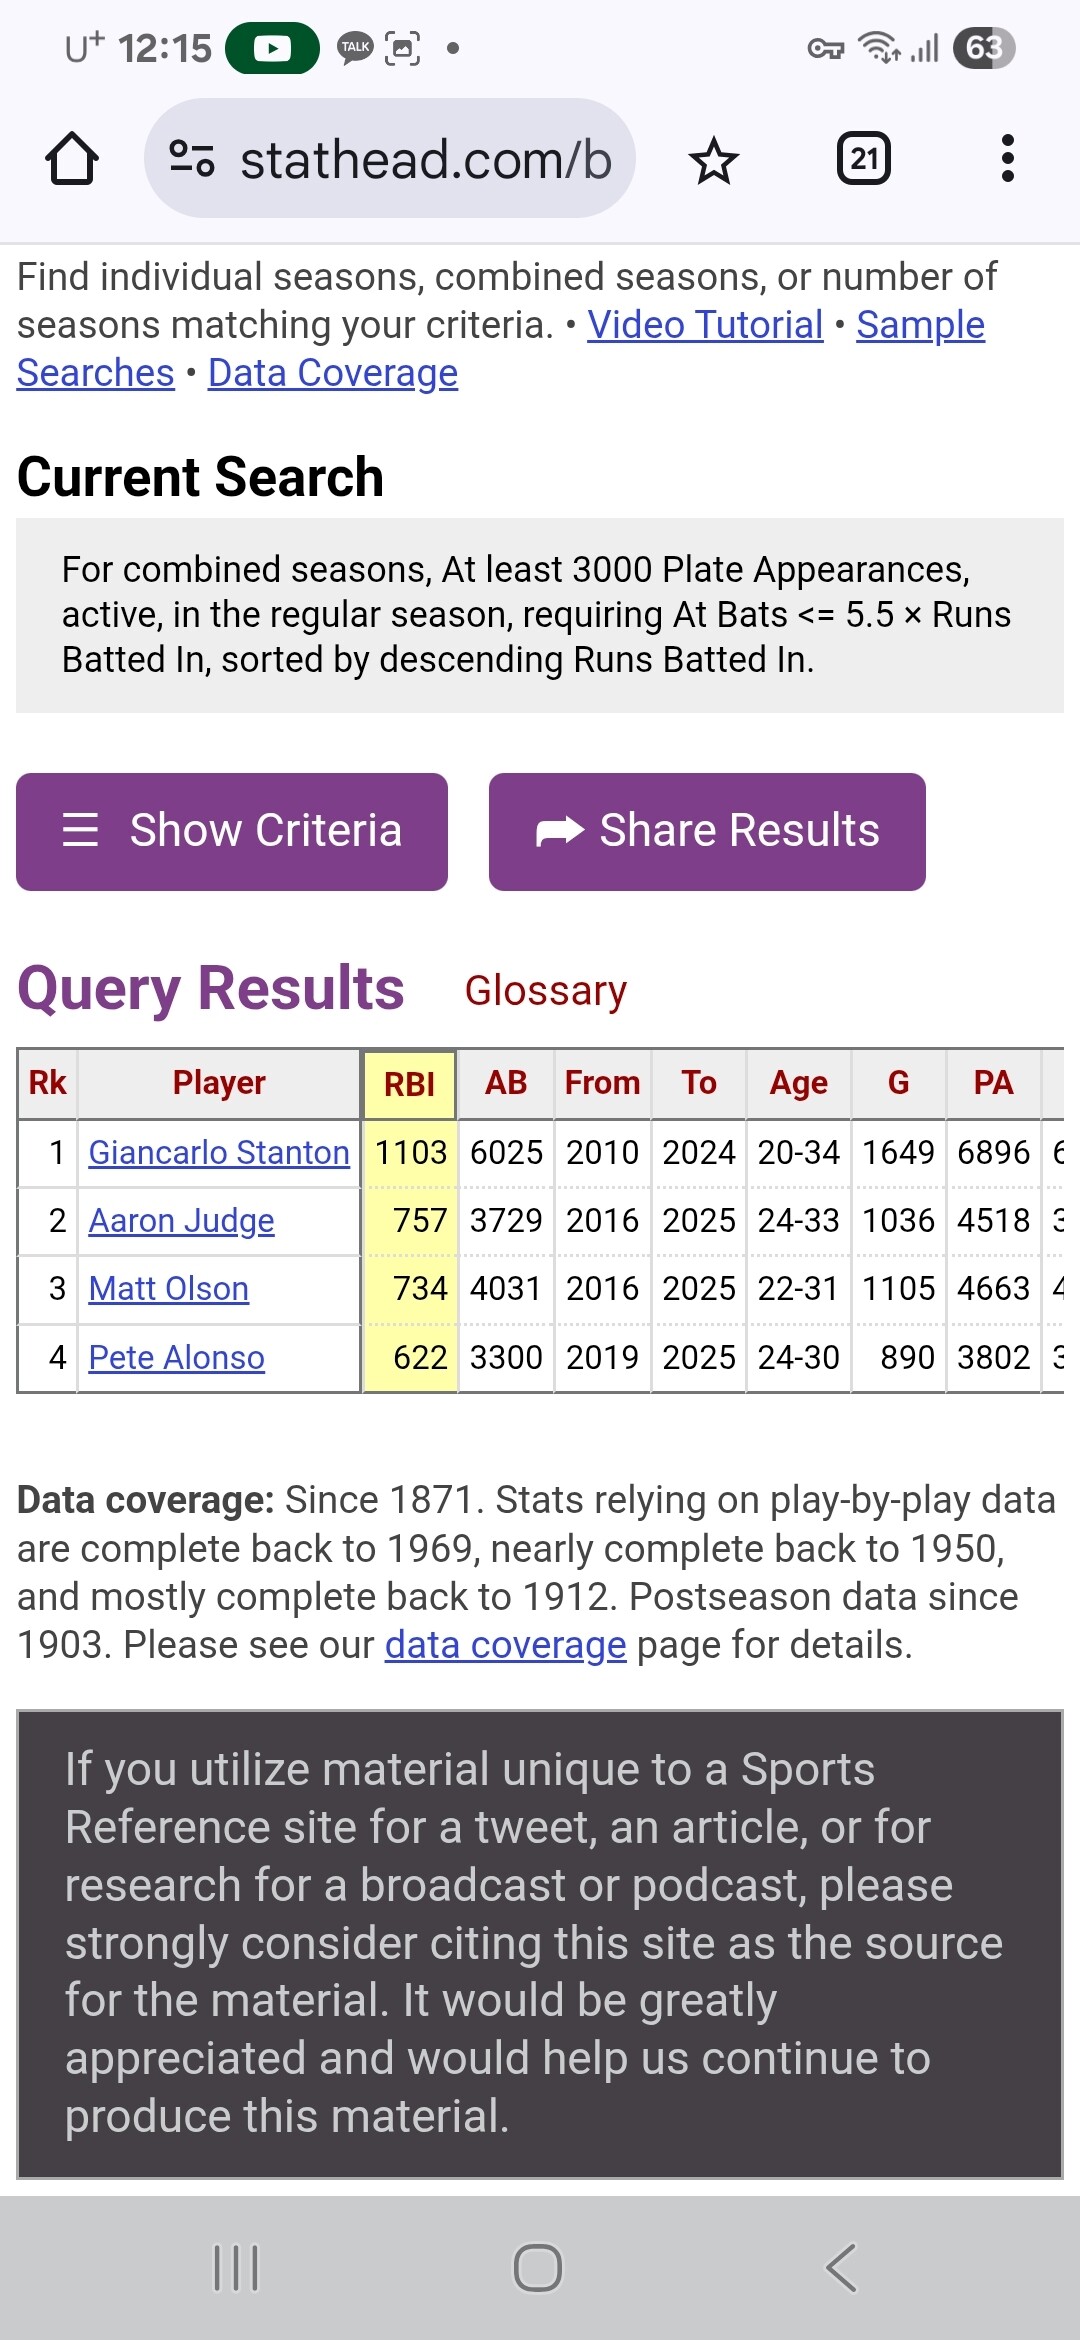Image resolution: width=1080 pixels, height=2340 pixels.
Task: Tap the stathead.com URL address field
Action: pyautogui.click(x=425, y=159)
